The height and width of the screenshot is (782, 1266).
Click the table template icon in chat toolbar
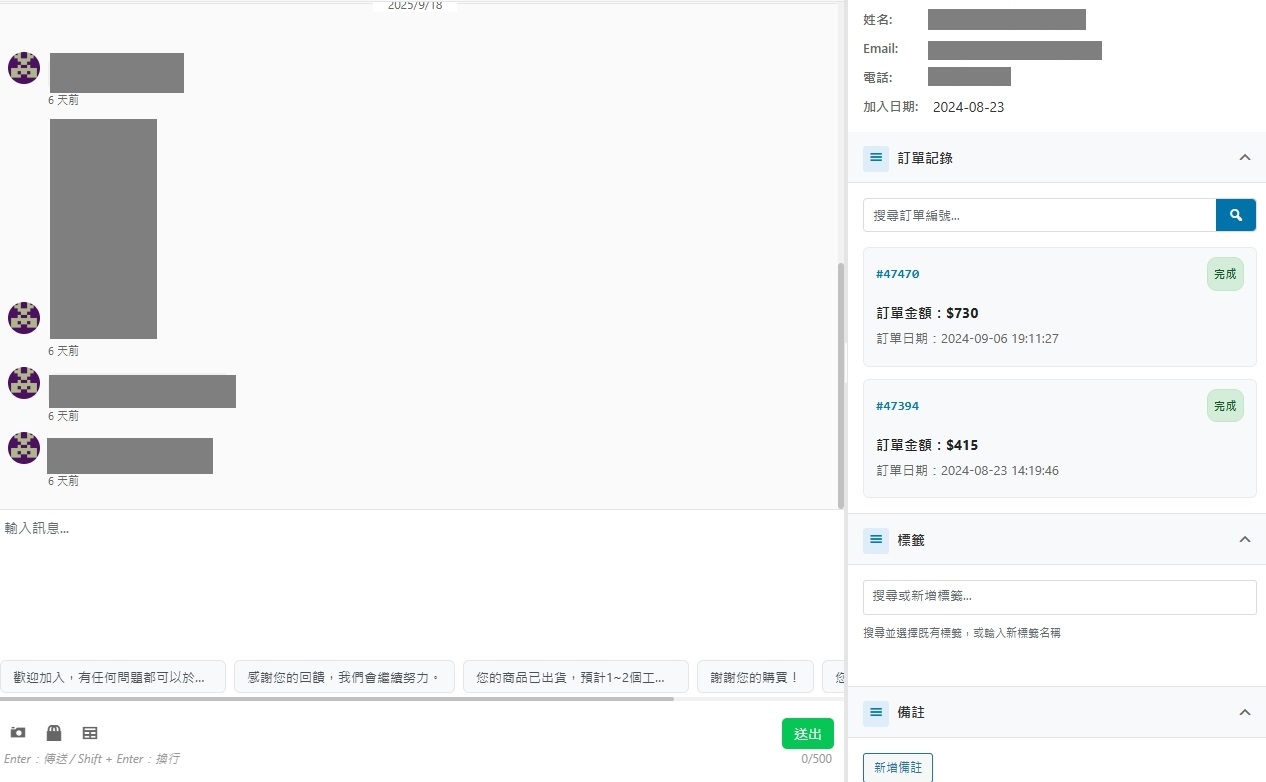[90, 733]
